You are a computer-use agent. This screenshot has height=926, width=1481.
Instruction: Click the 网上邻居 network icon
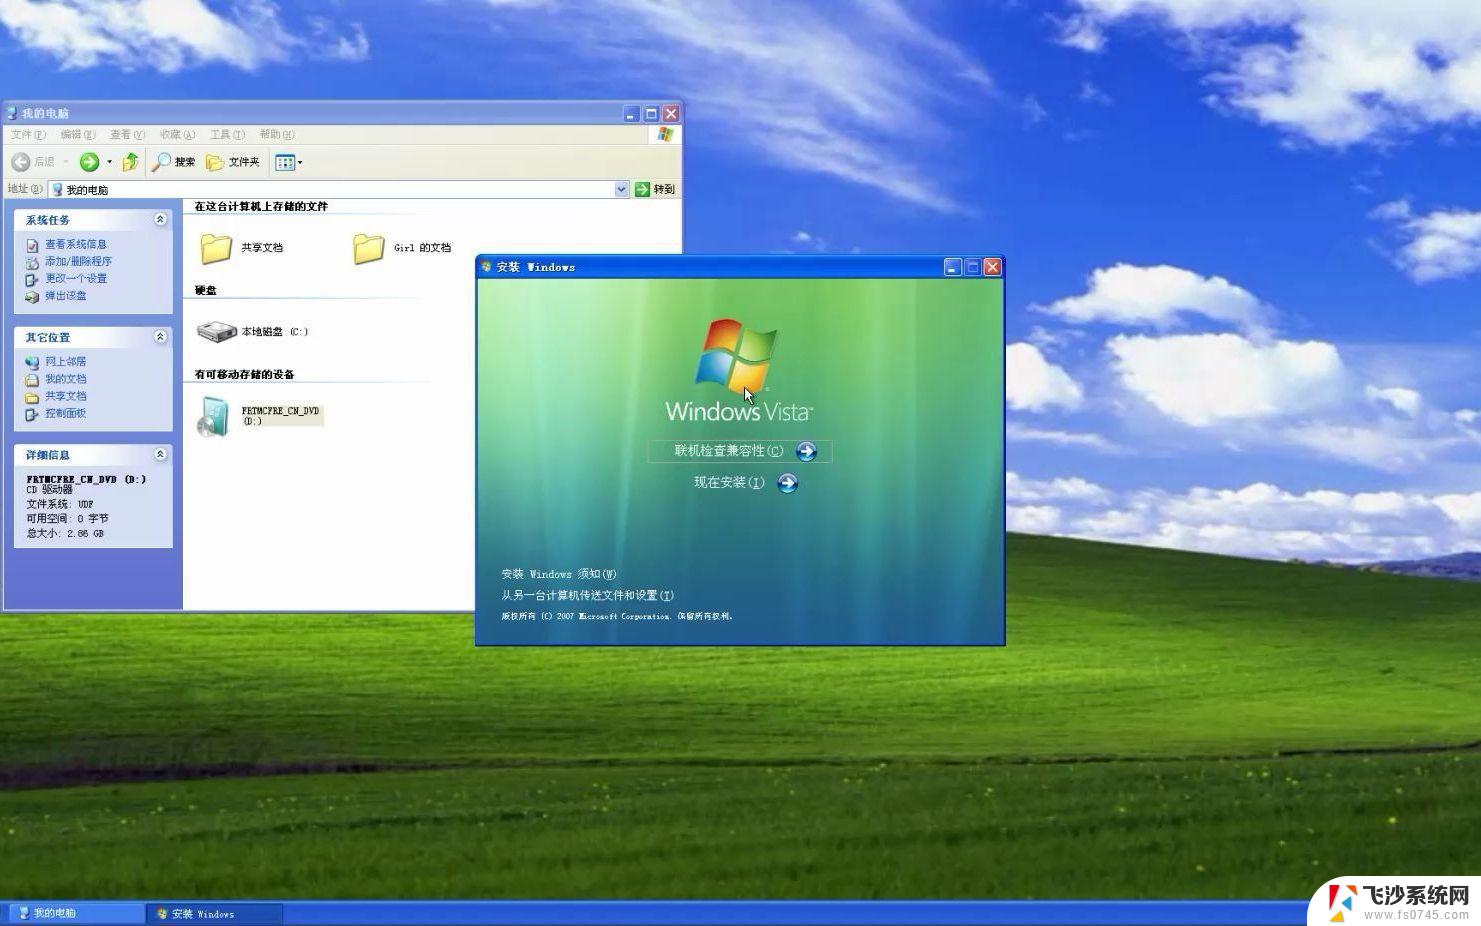pos(32,362)
